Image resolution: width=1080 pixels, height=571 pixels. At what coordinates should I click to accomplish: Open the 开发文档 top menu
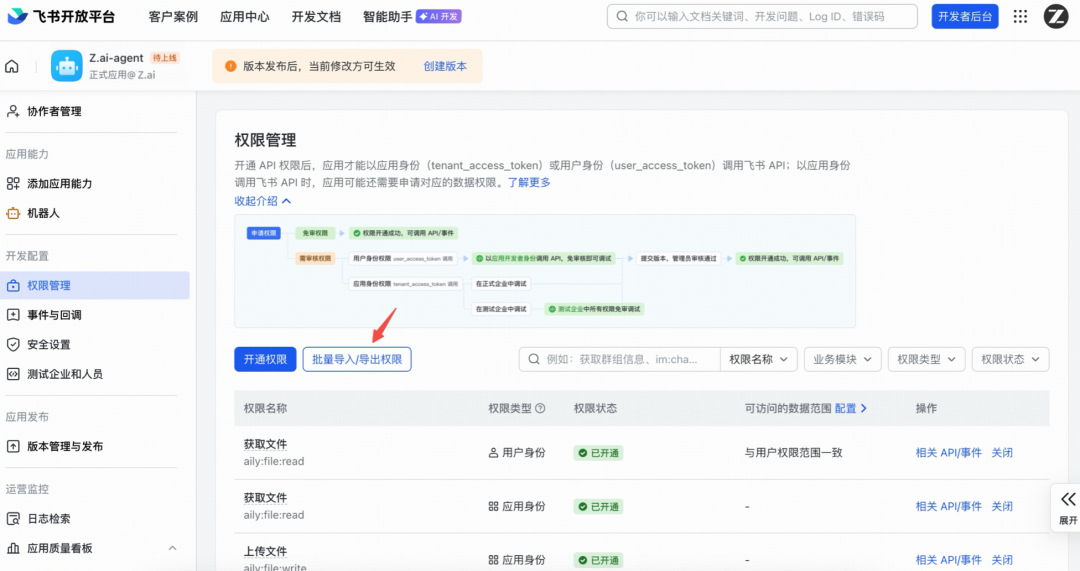(x=316, y=17)
